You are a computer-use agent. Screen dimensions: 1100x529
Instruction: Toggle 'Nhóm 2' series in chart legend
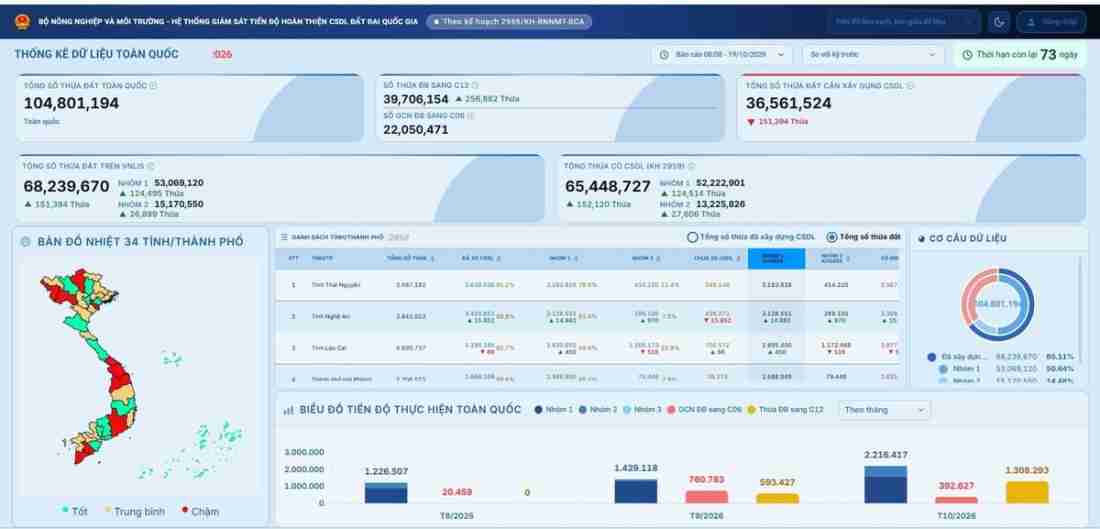pos(598,410)
